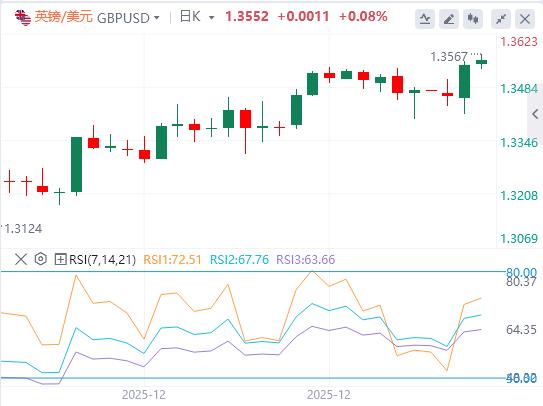Click the UK/US flag pair icon
The image size is (543, 406).
(23, 17)
